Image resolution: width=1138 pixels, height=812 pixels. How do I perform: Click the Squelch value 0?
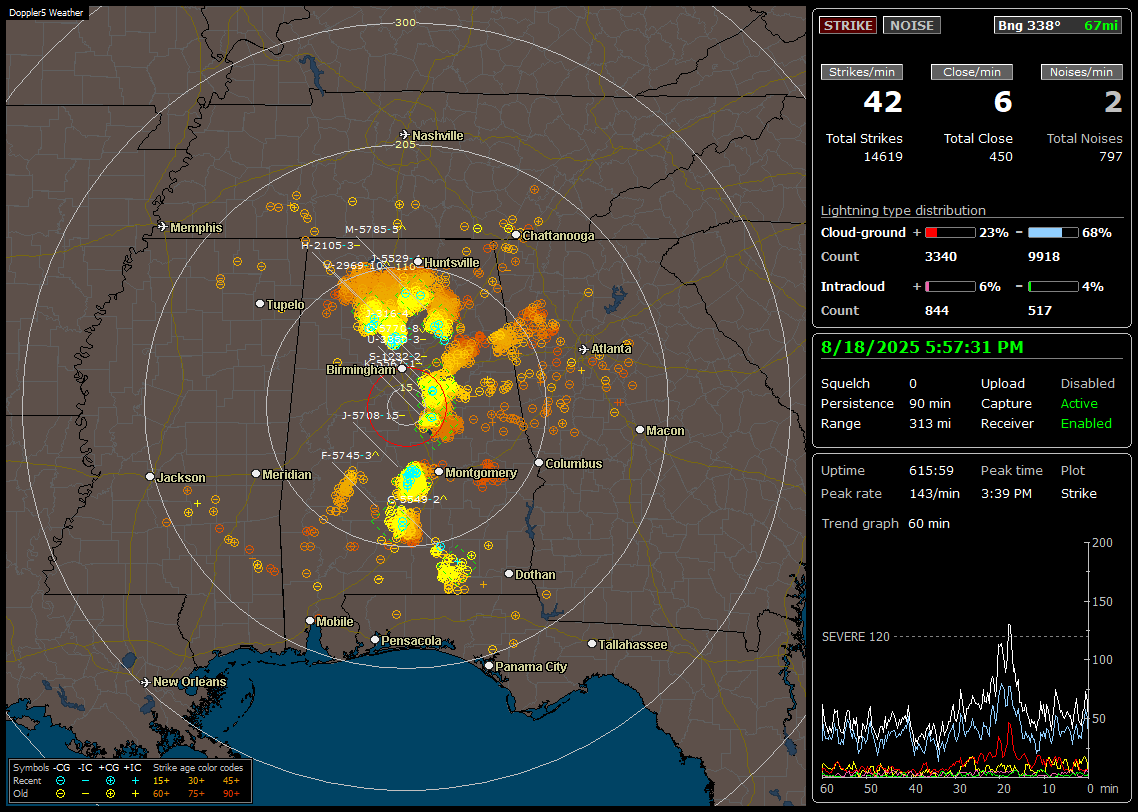point(912,384)
